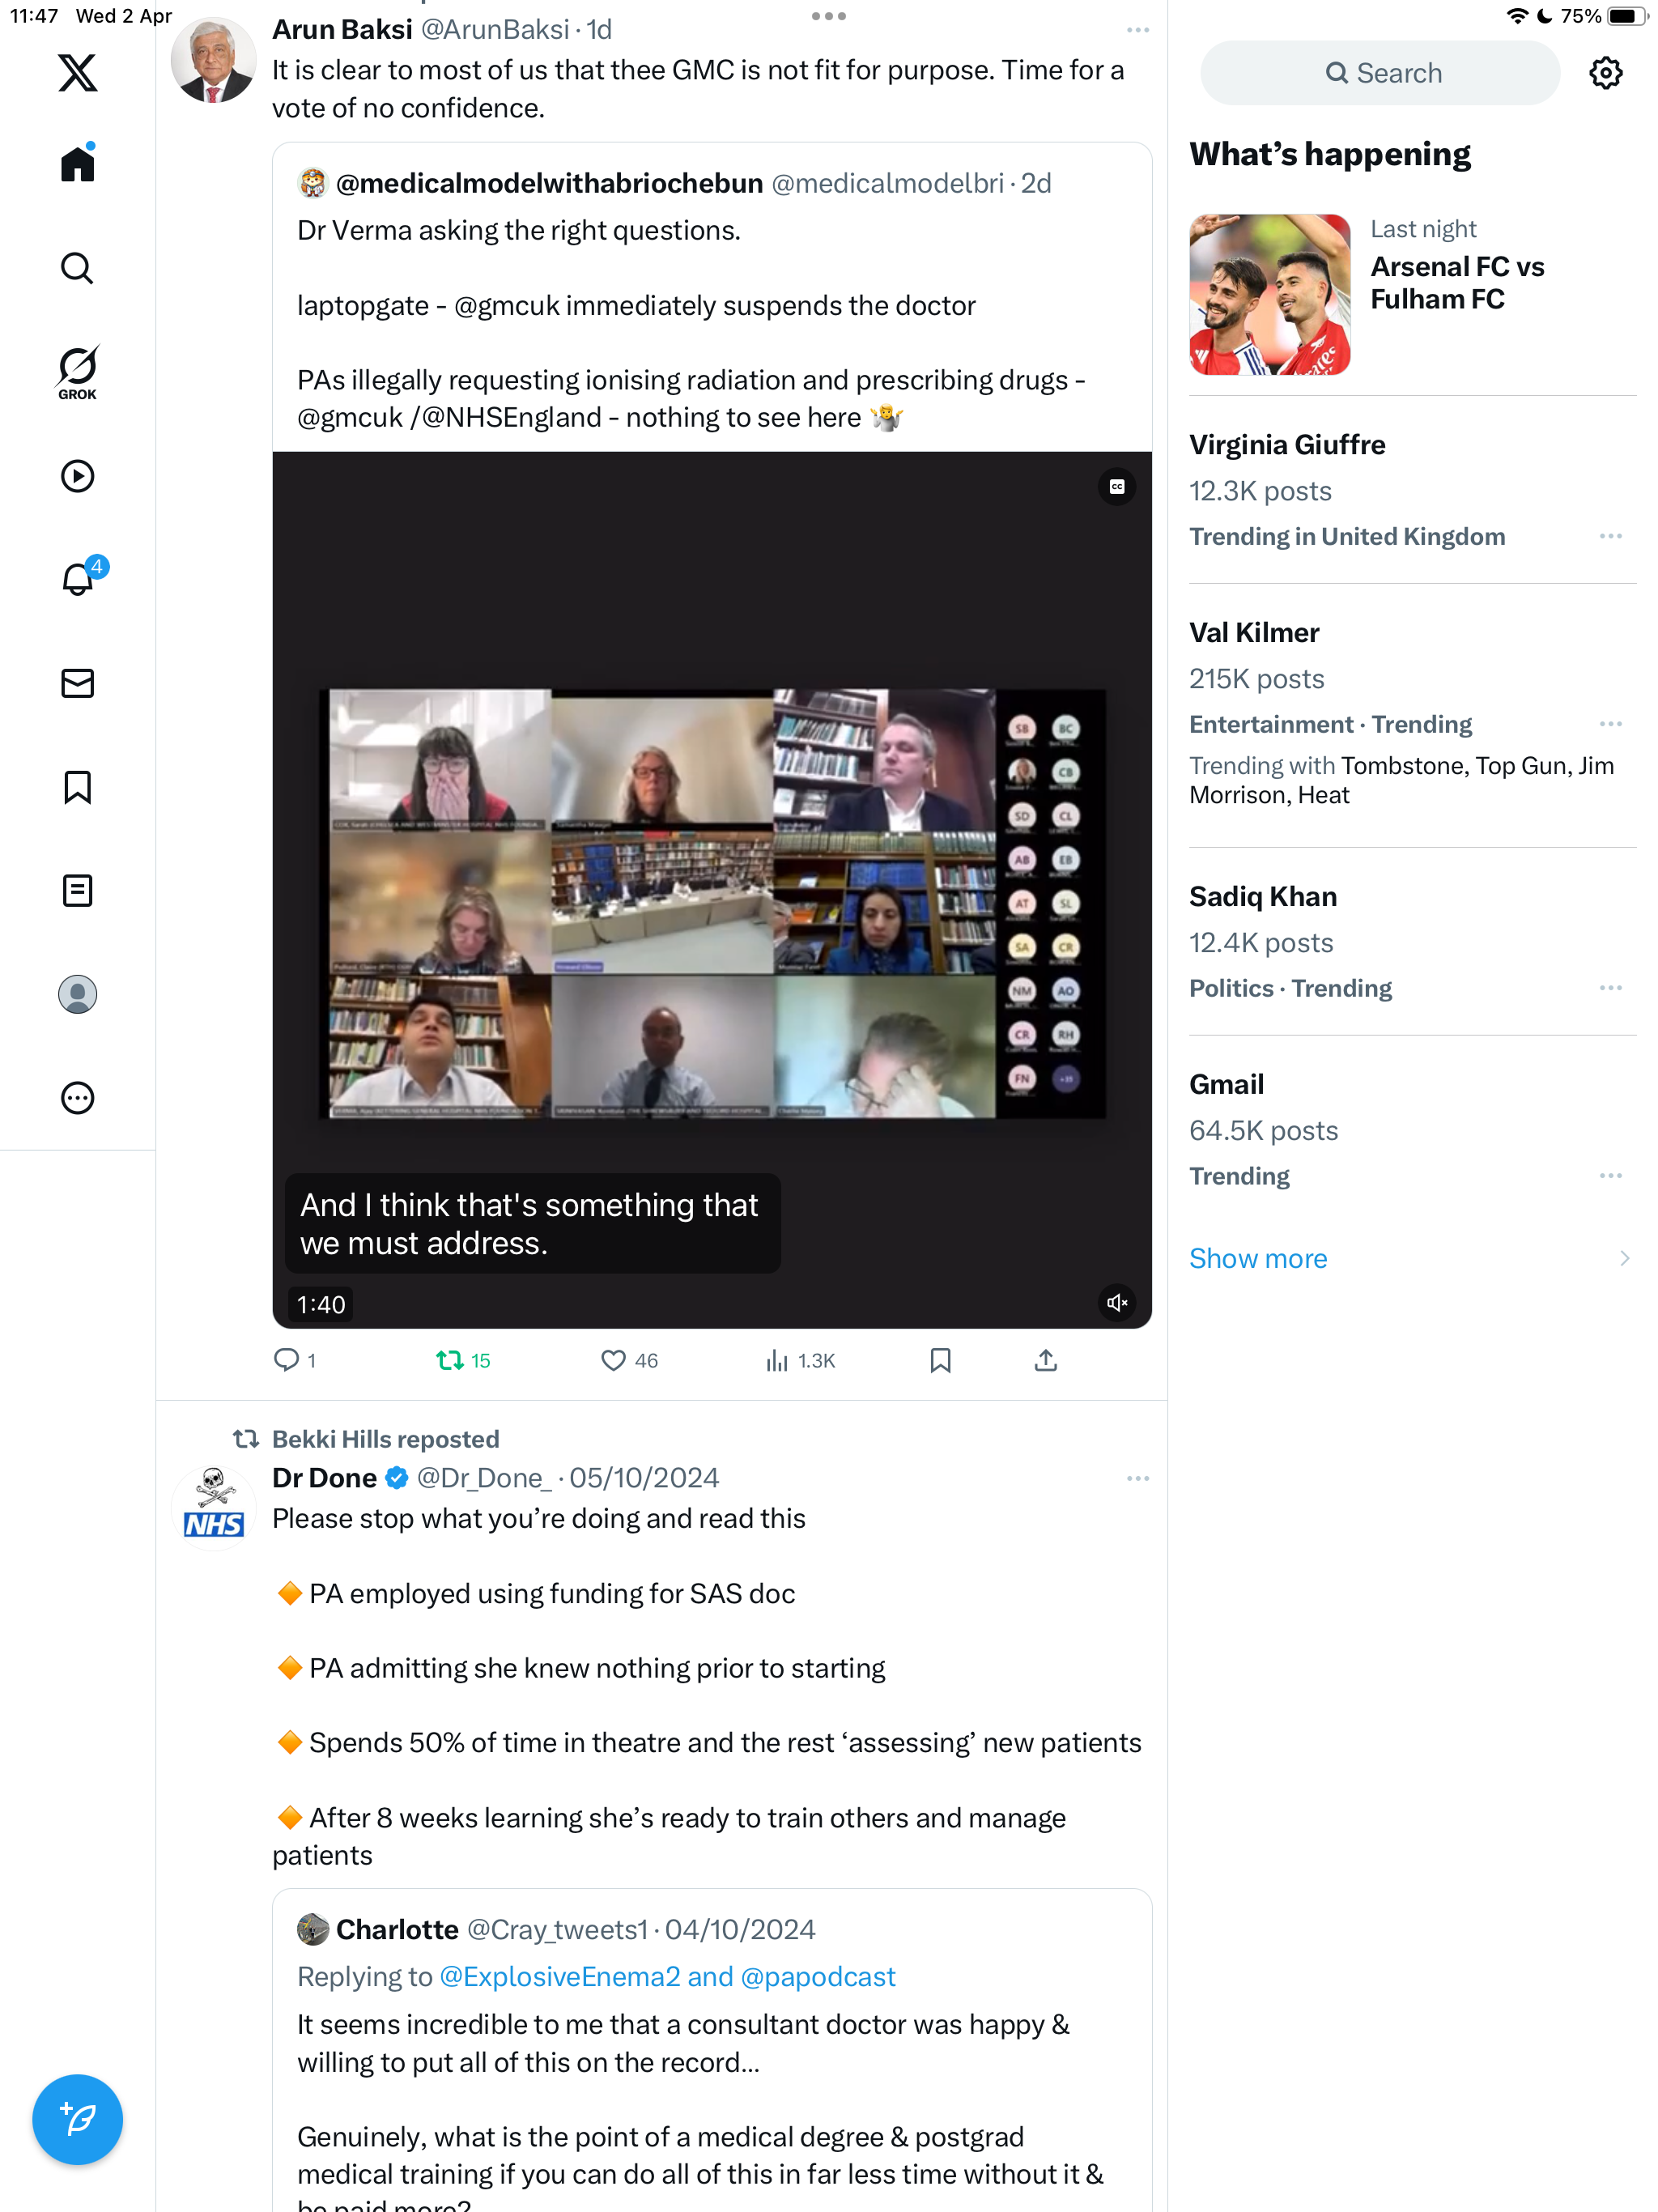Click Show more under trends

(x=1258, y=1258)
